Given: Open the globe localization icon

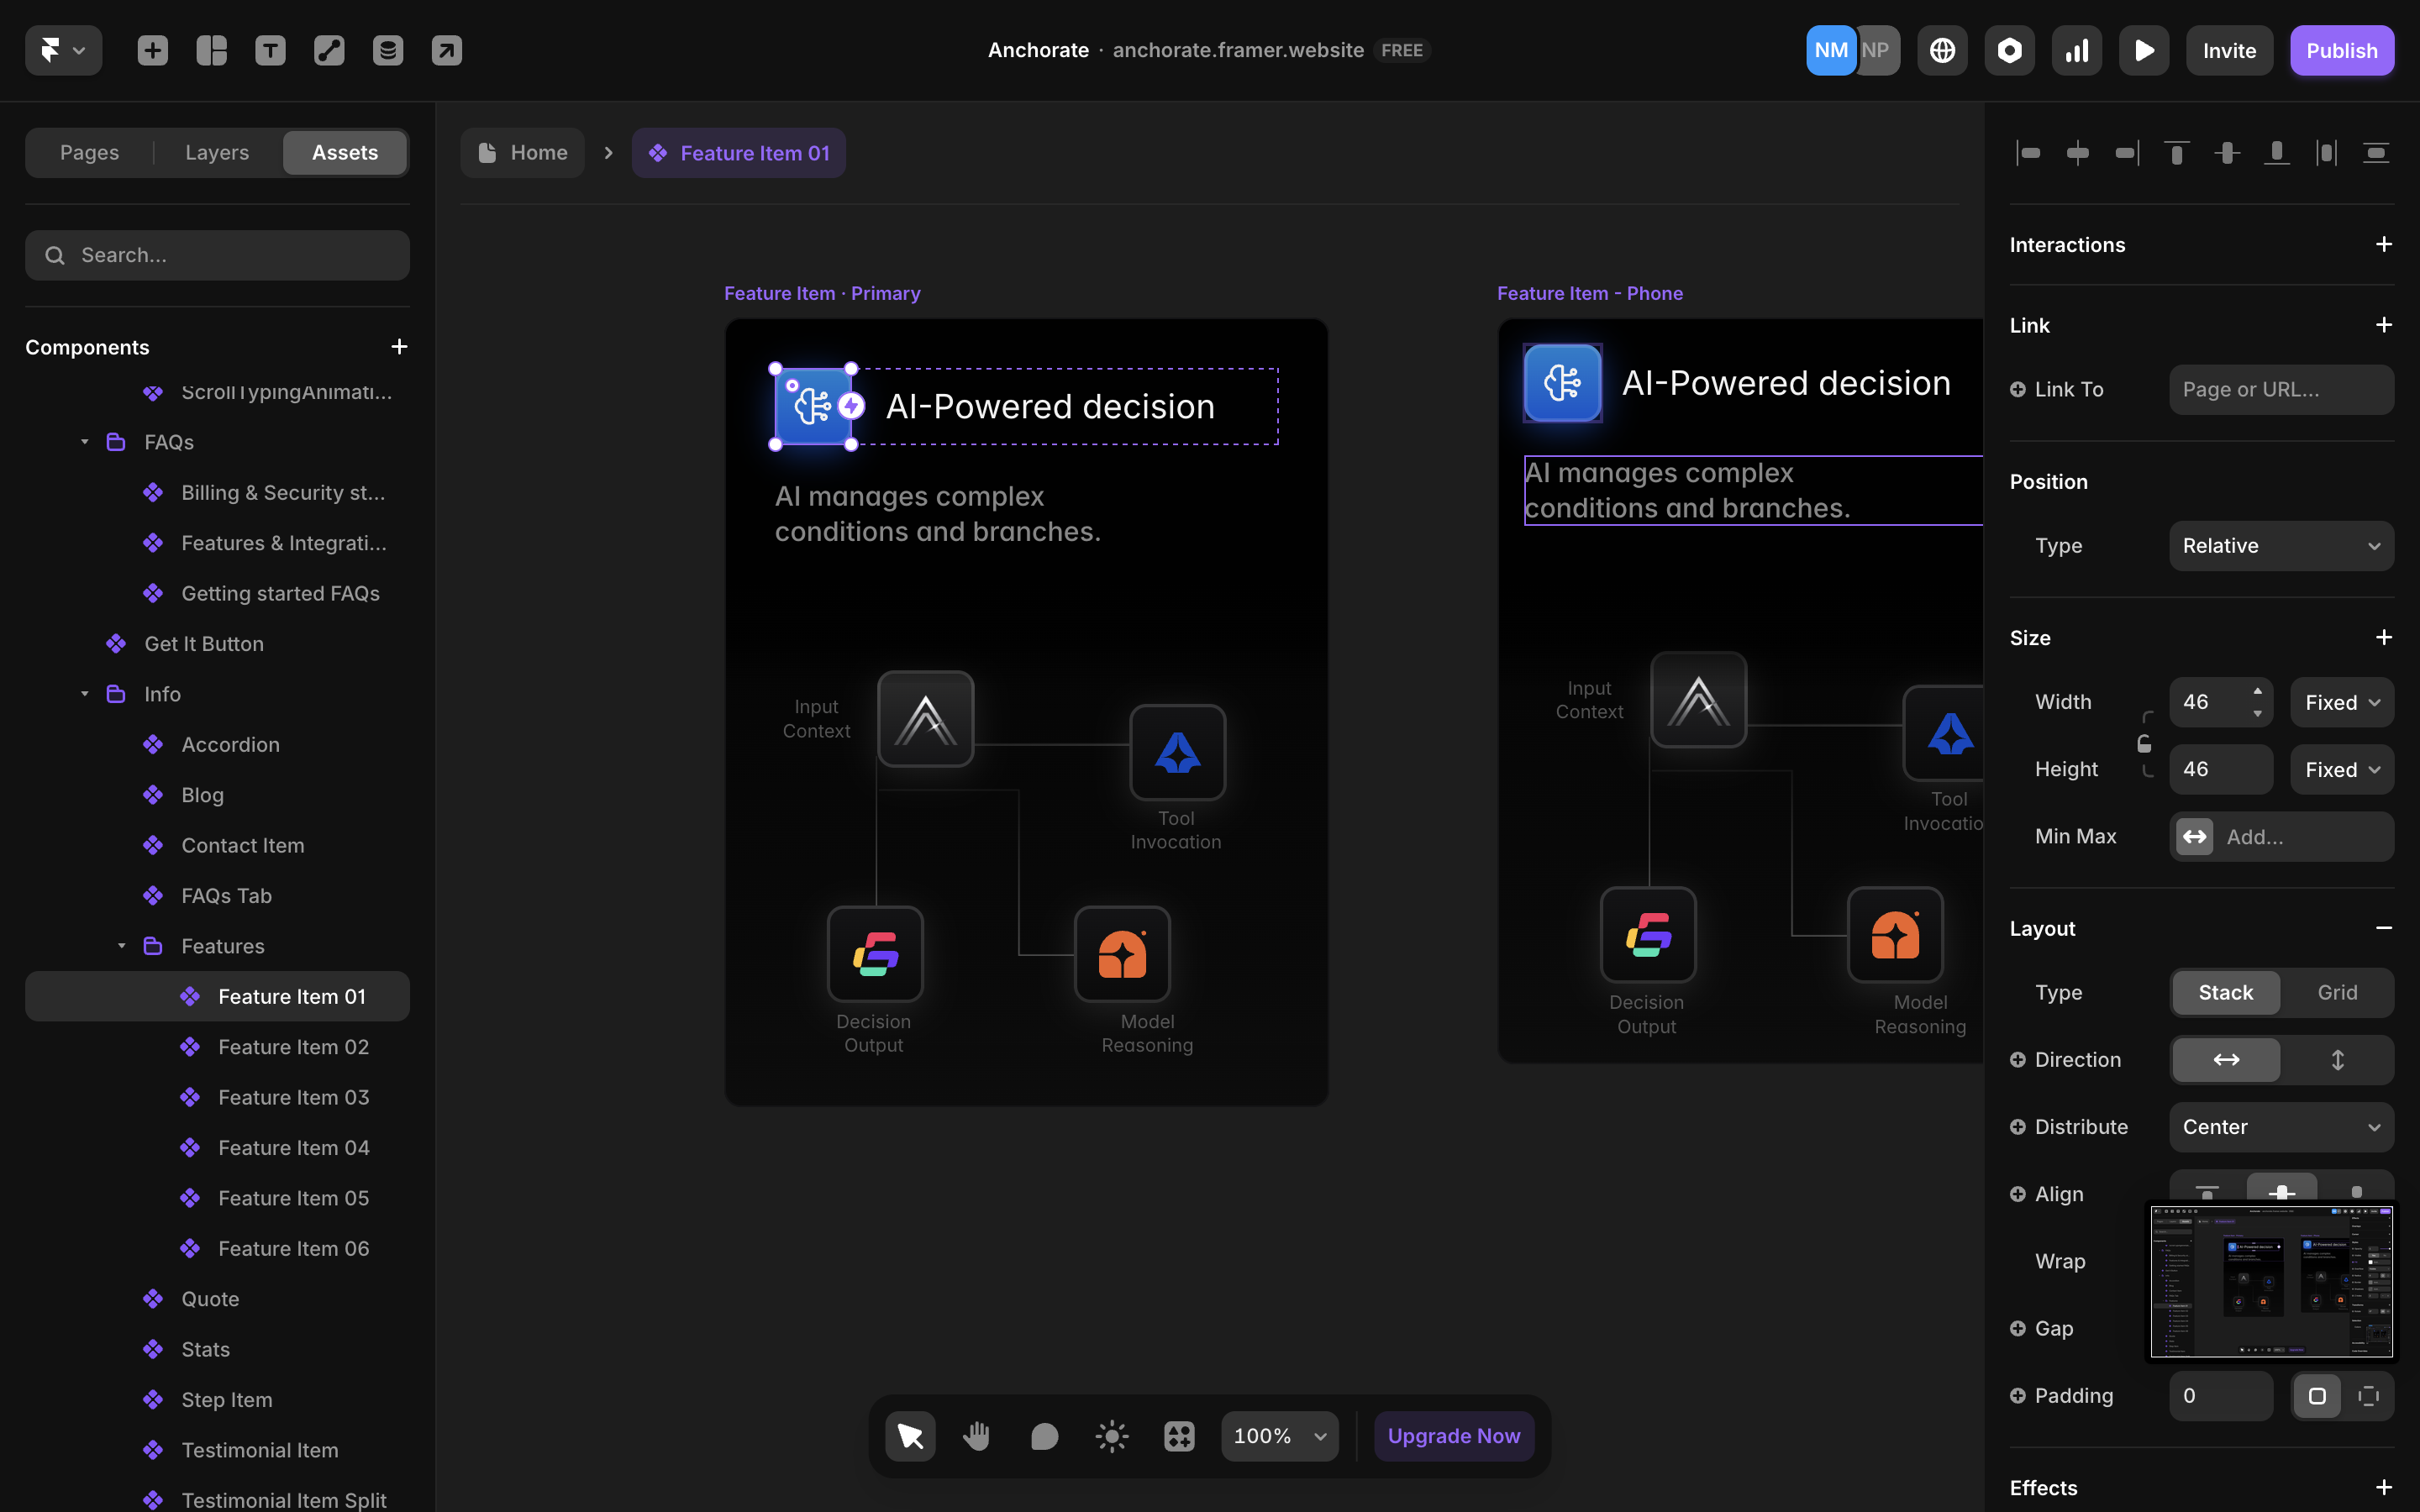Looking at the screenshot, I should (1942, 50).
